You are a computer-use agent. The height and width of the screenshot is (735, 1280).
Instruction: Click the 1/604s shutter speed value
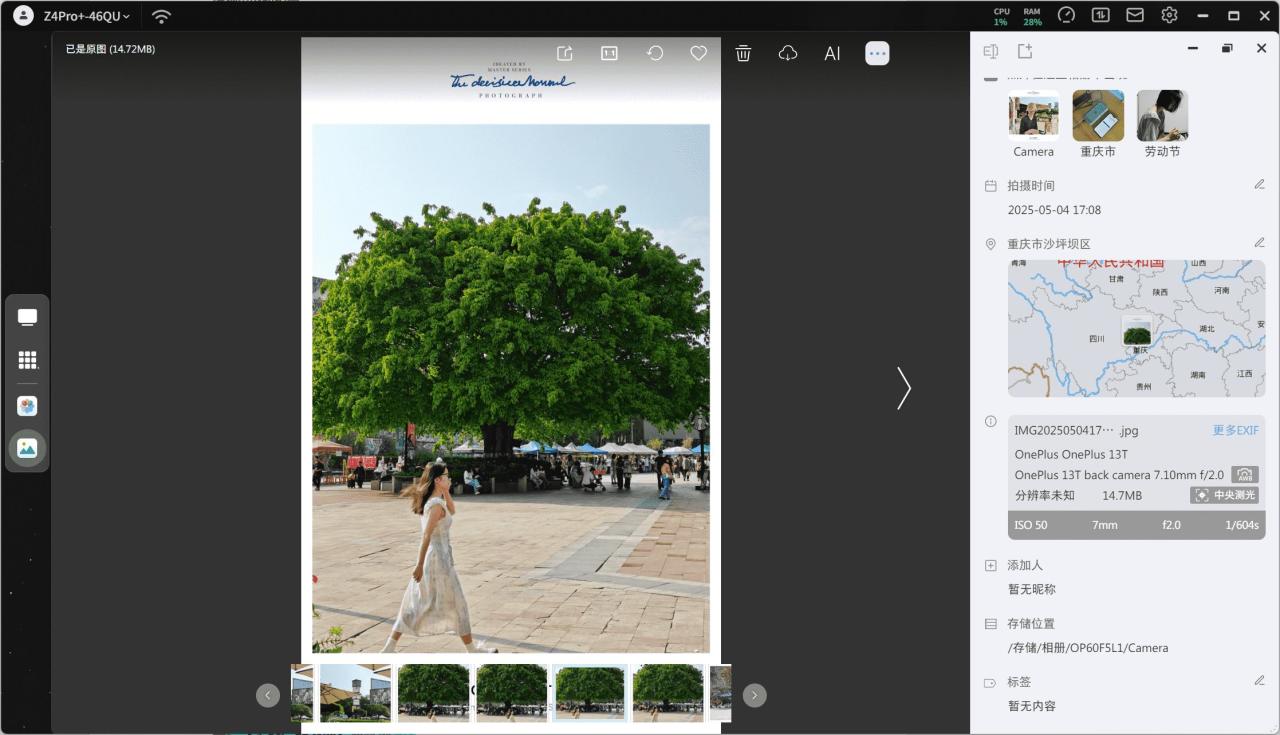click(x=1242, y=525)
